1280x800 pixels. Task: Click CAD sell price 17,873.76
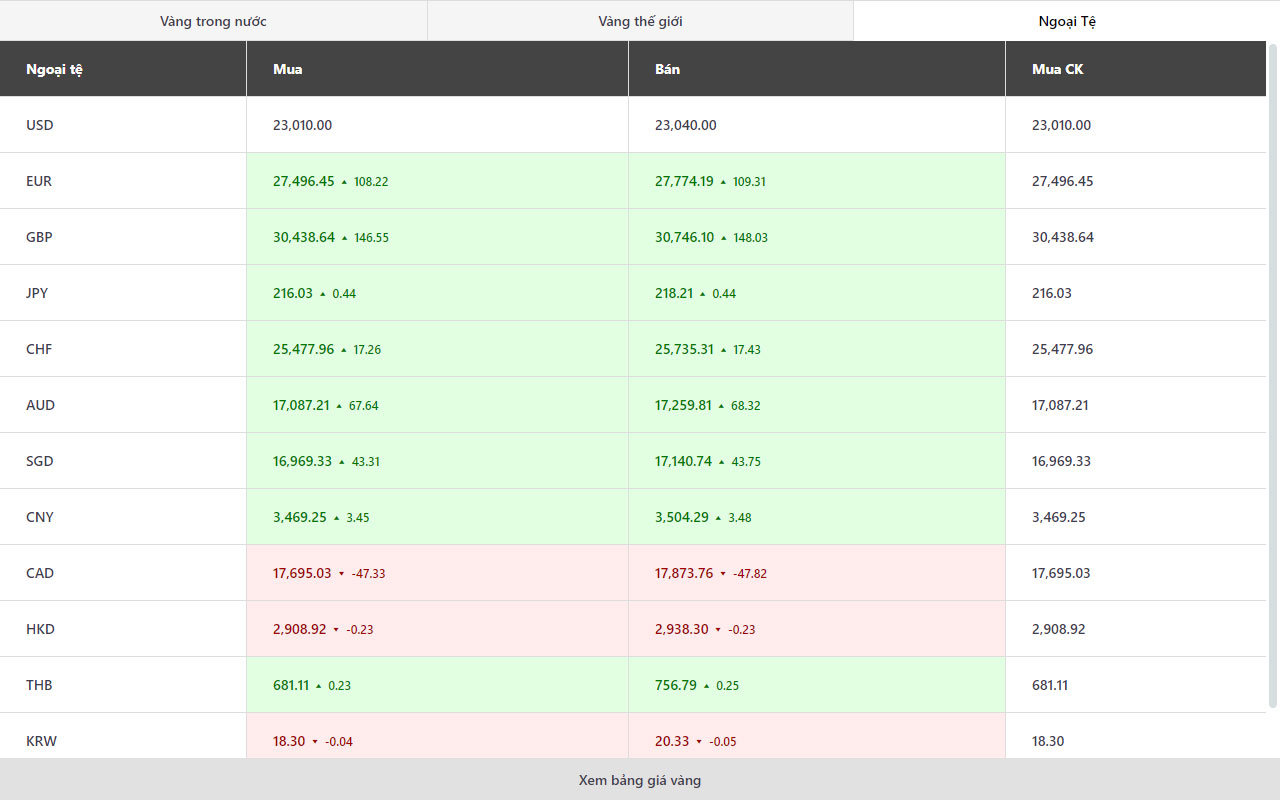click(x=684, y=573)
